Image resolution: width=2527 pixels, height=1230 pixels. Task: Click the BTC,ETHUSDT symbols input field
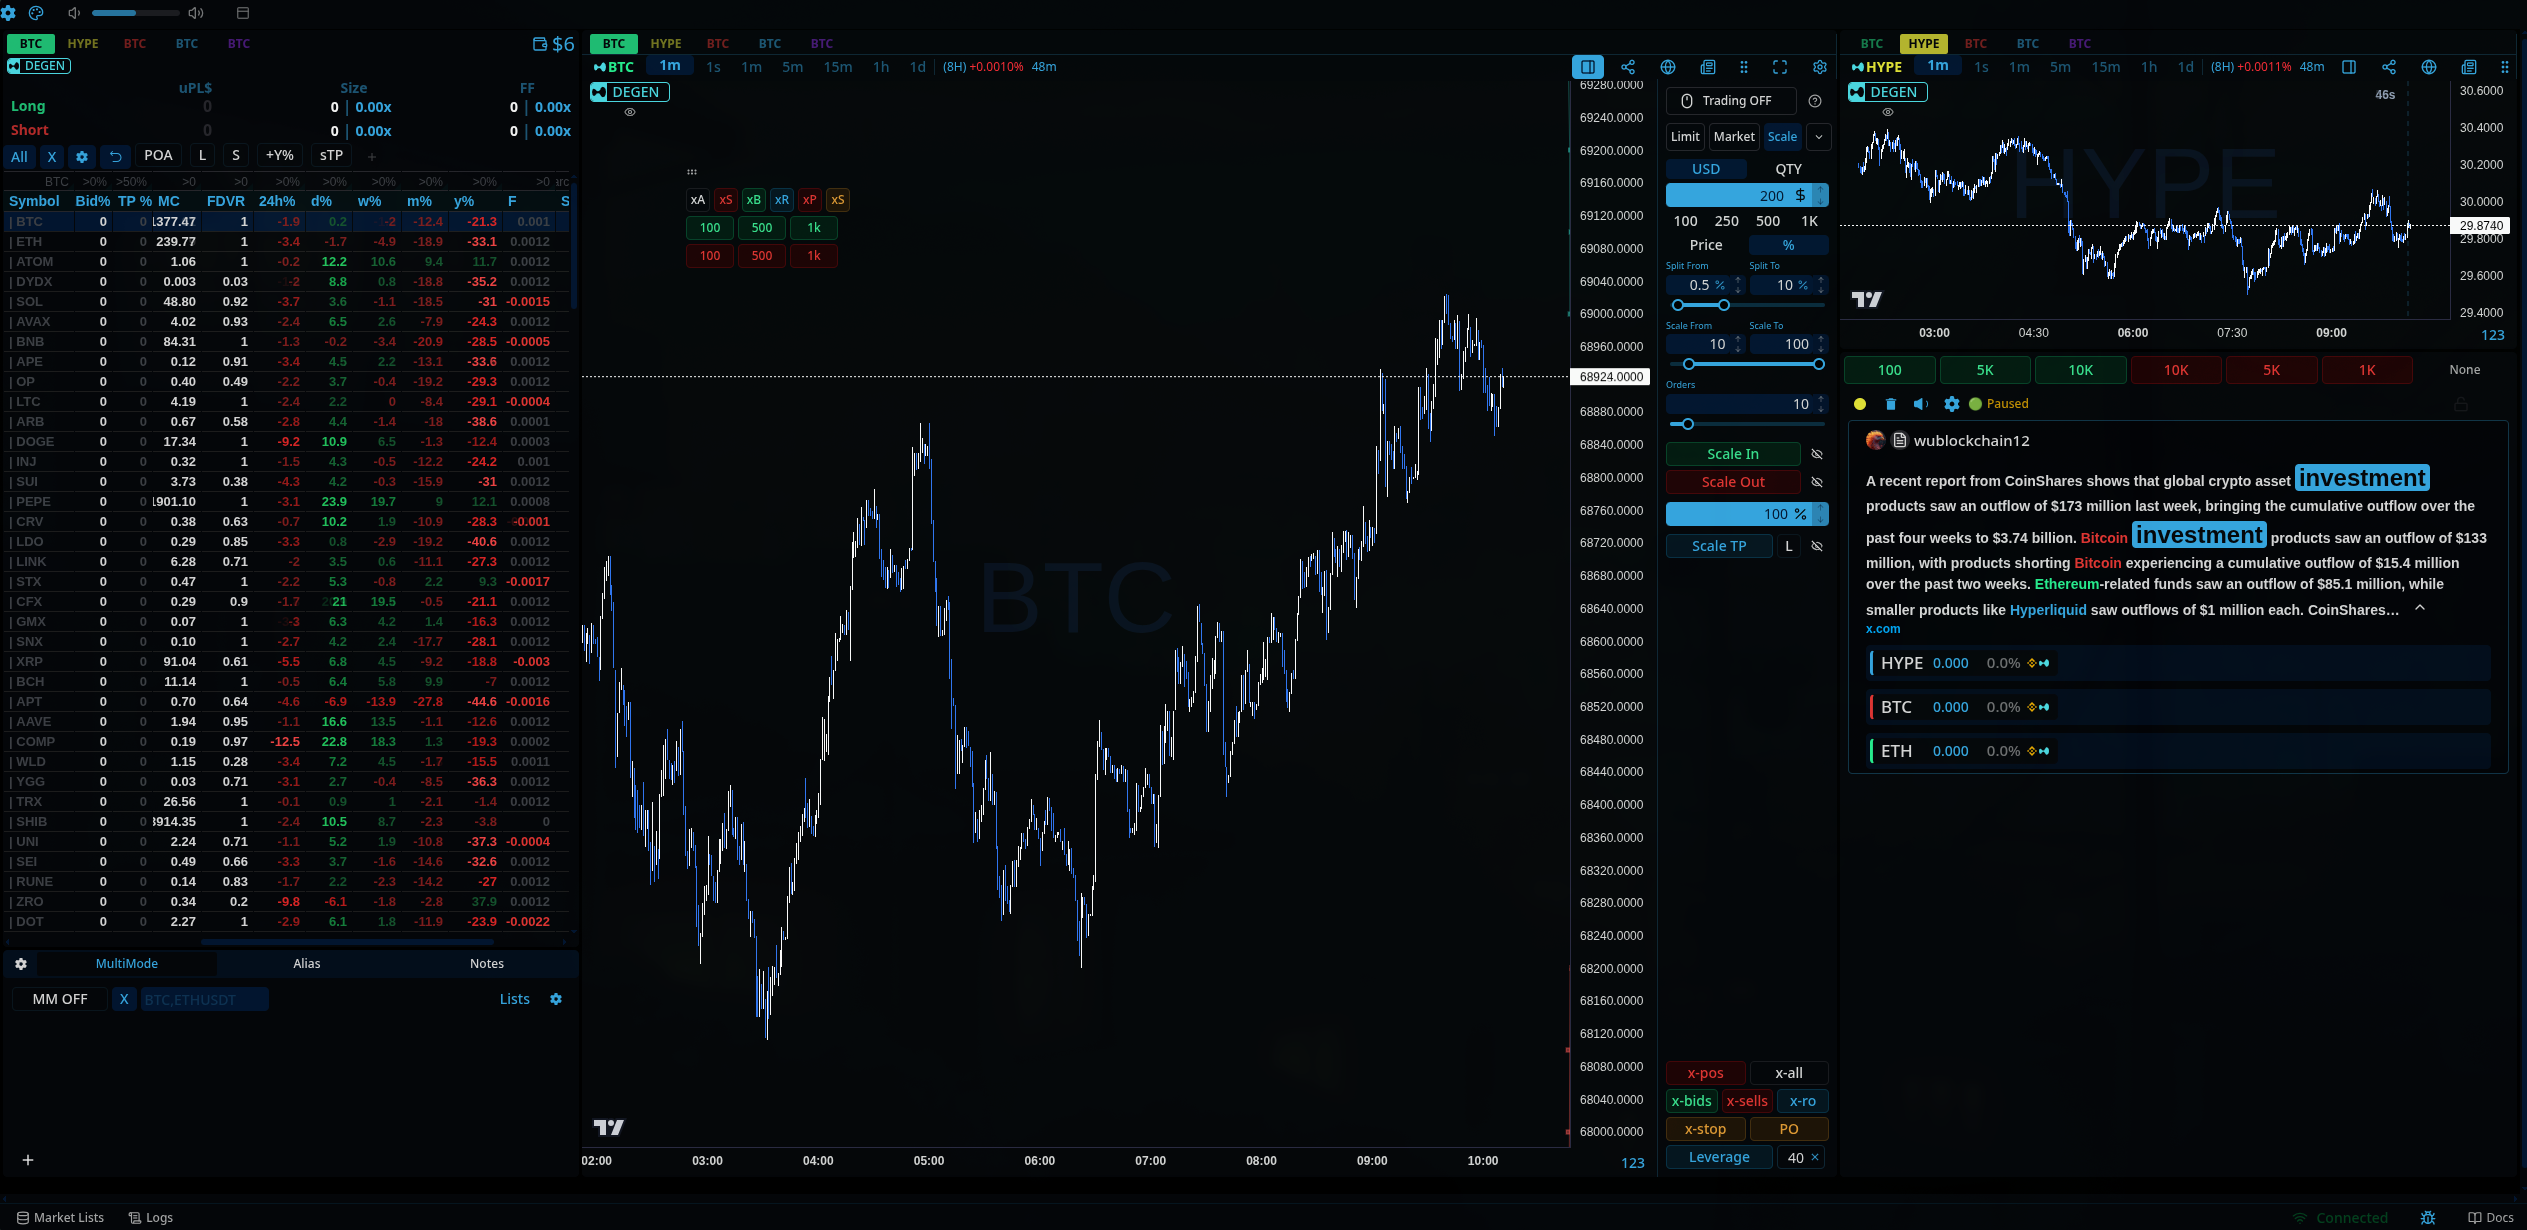(204, 999)
